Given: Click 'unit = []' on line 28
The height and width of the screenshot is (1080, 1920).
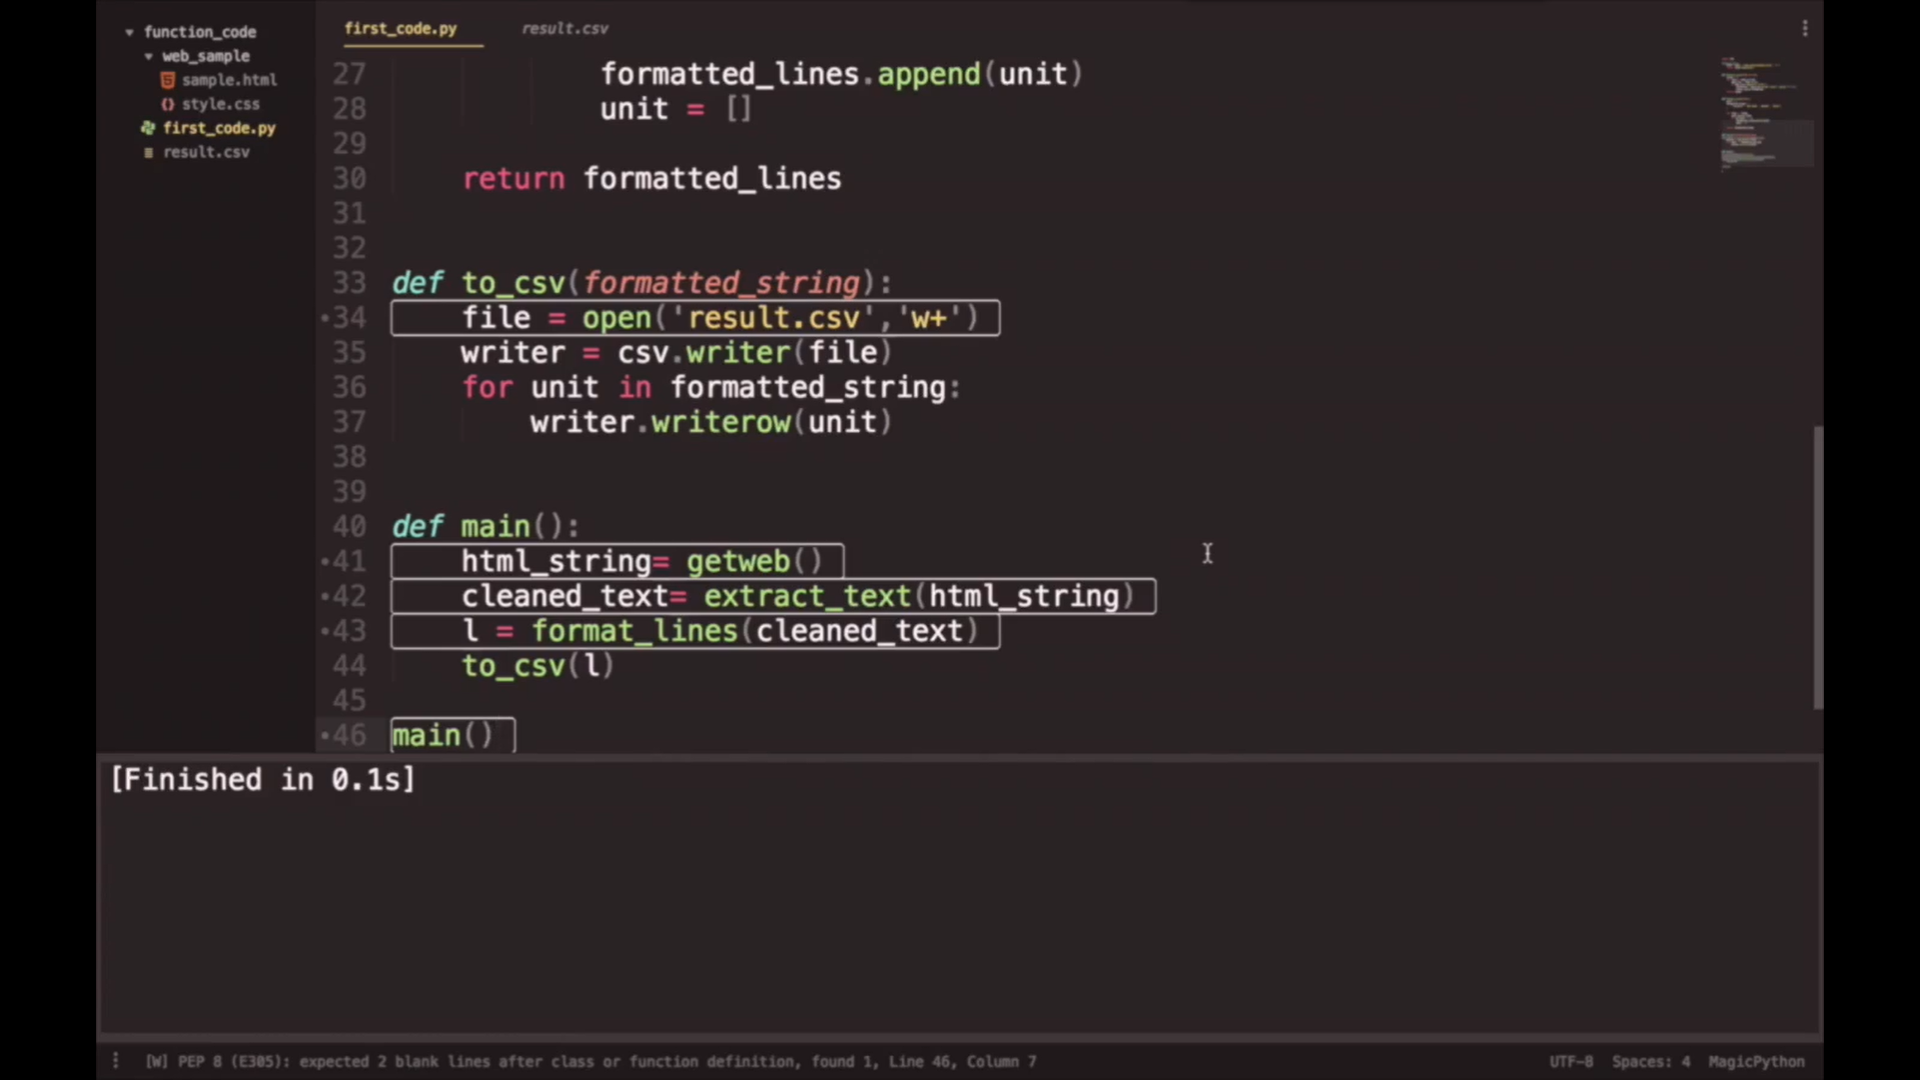Looking at the screenshot, I should click(675, 109).
